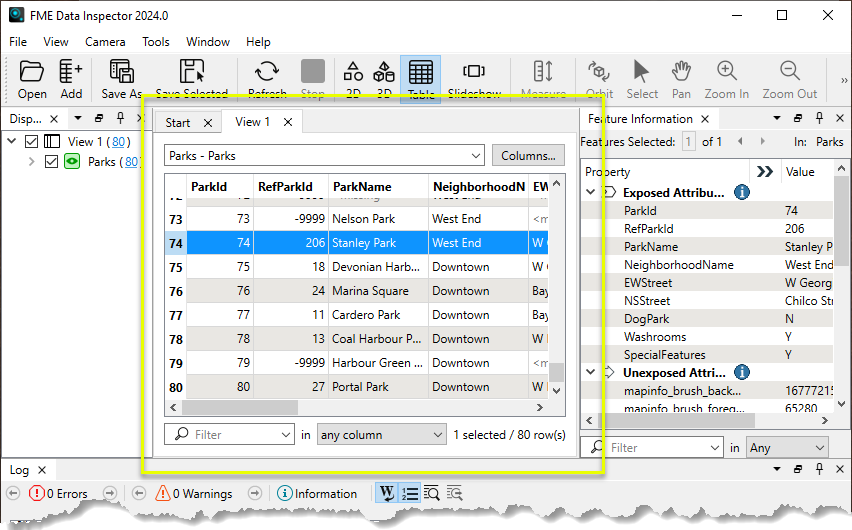Click the table's horizontal scrollbar thumb
The width and height of the screenshot is (852, 530).
click(x=234, y=408)
